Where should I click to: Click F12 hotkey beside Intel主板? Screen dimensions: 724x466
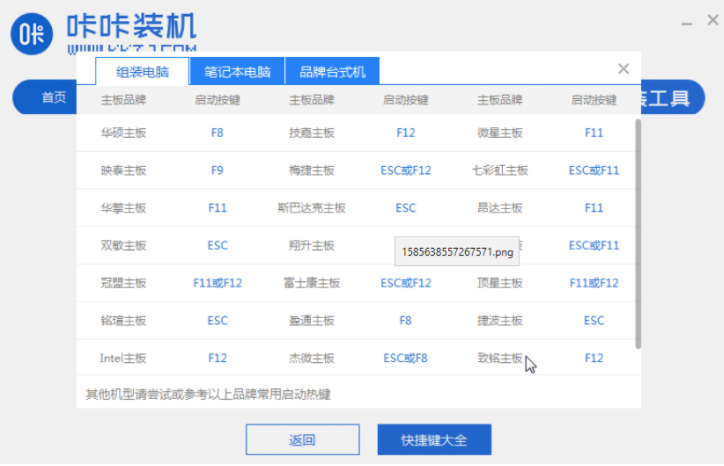pyautogui.click(x=217, y=358)
